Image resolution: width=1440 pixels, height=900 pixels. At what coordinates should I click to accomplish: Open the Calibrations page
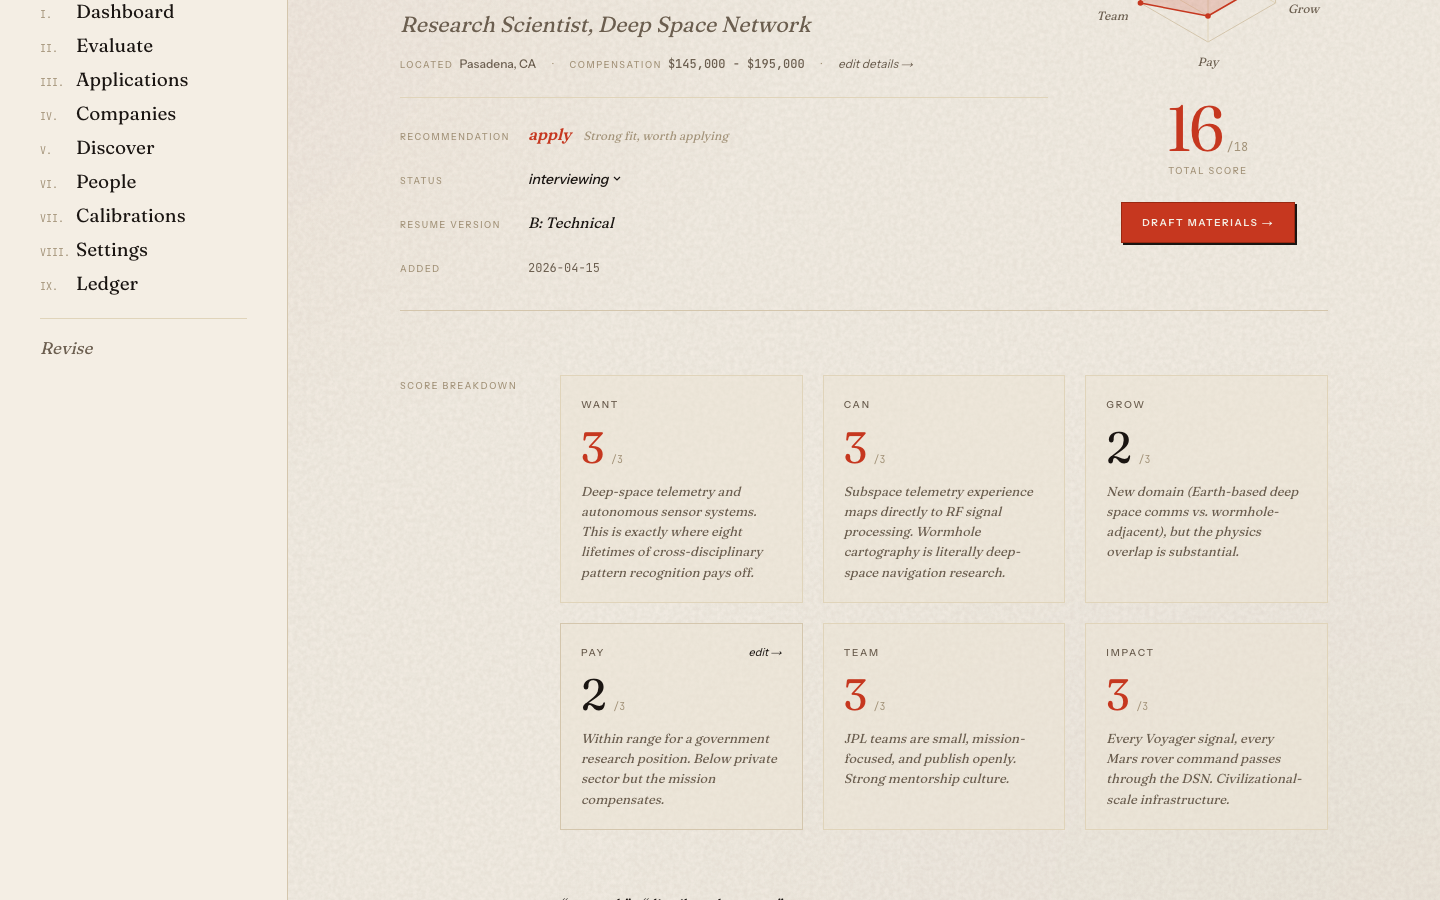tap(130, 216)
